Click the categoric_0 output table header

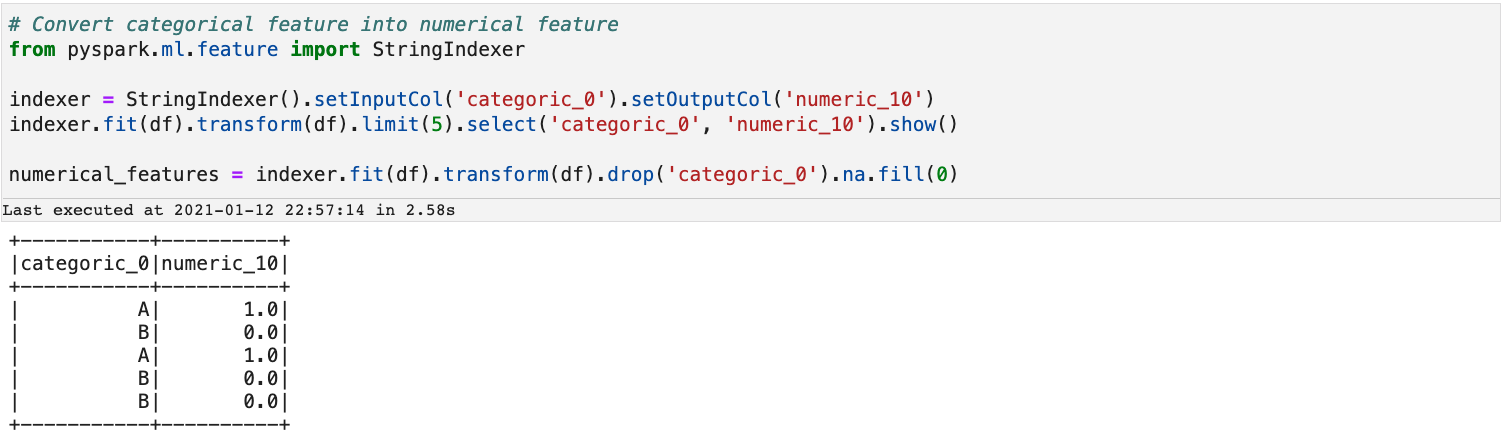(x=85, y=264)
